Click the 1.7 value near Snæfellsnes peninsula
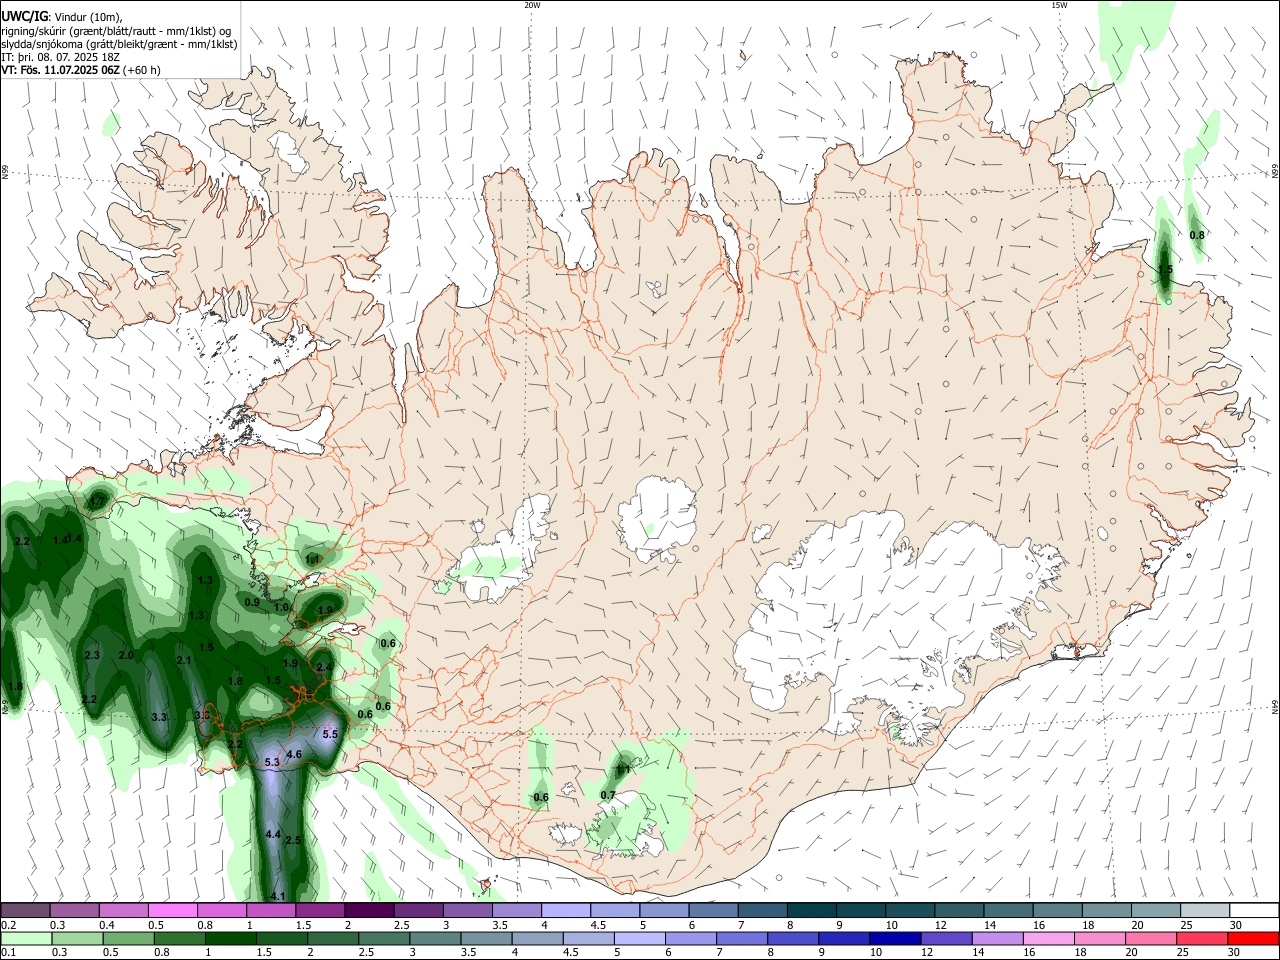The height and width of the screenshot is (960, 1280). click(x=98, y=500)
